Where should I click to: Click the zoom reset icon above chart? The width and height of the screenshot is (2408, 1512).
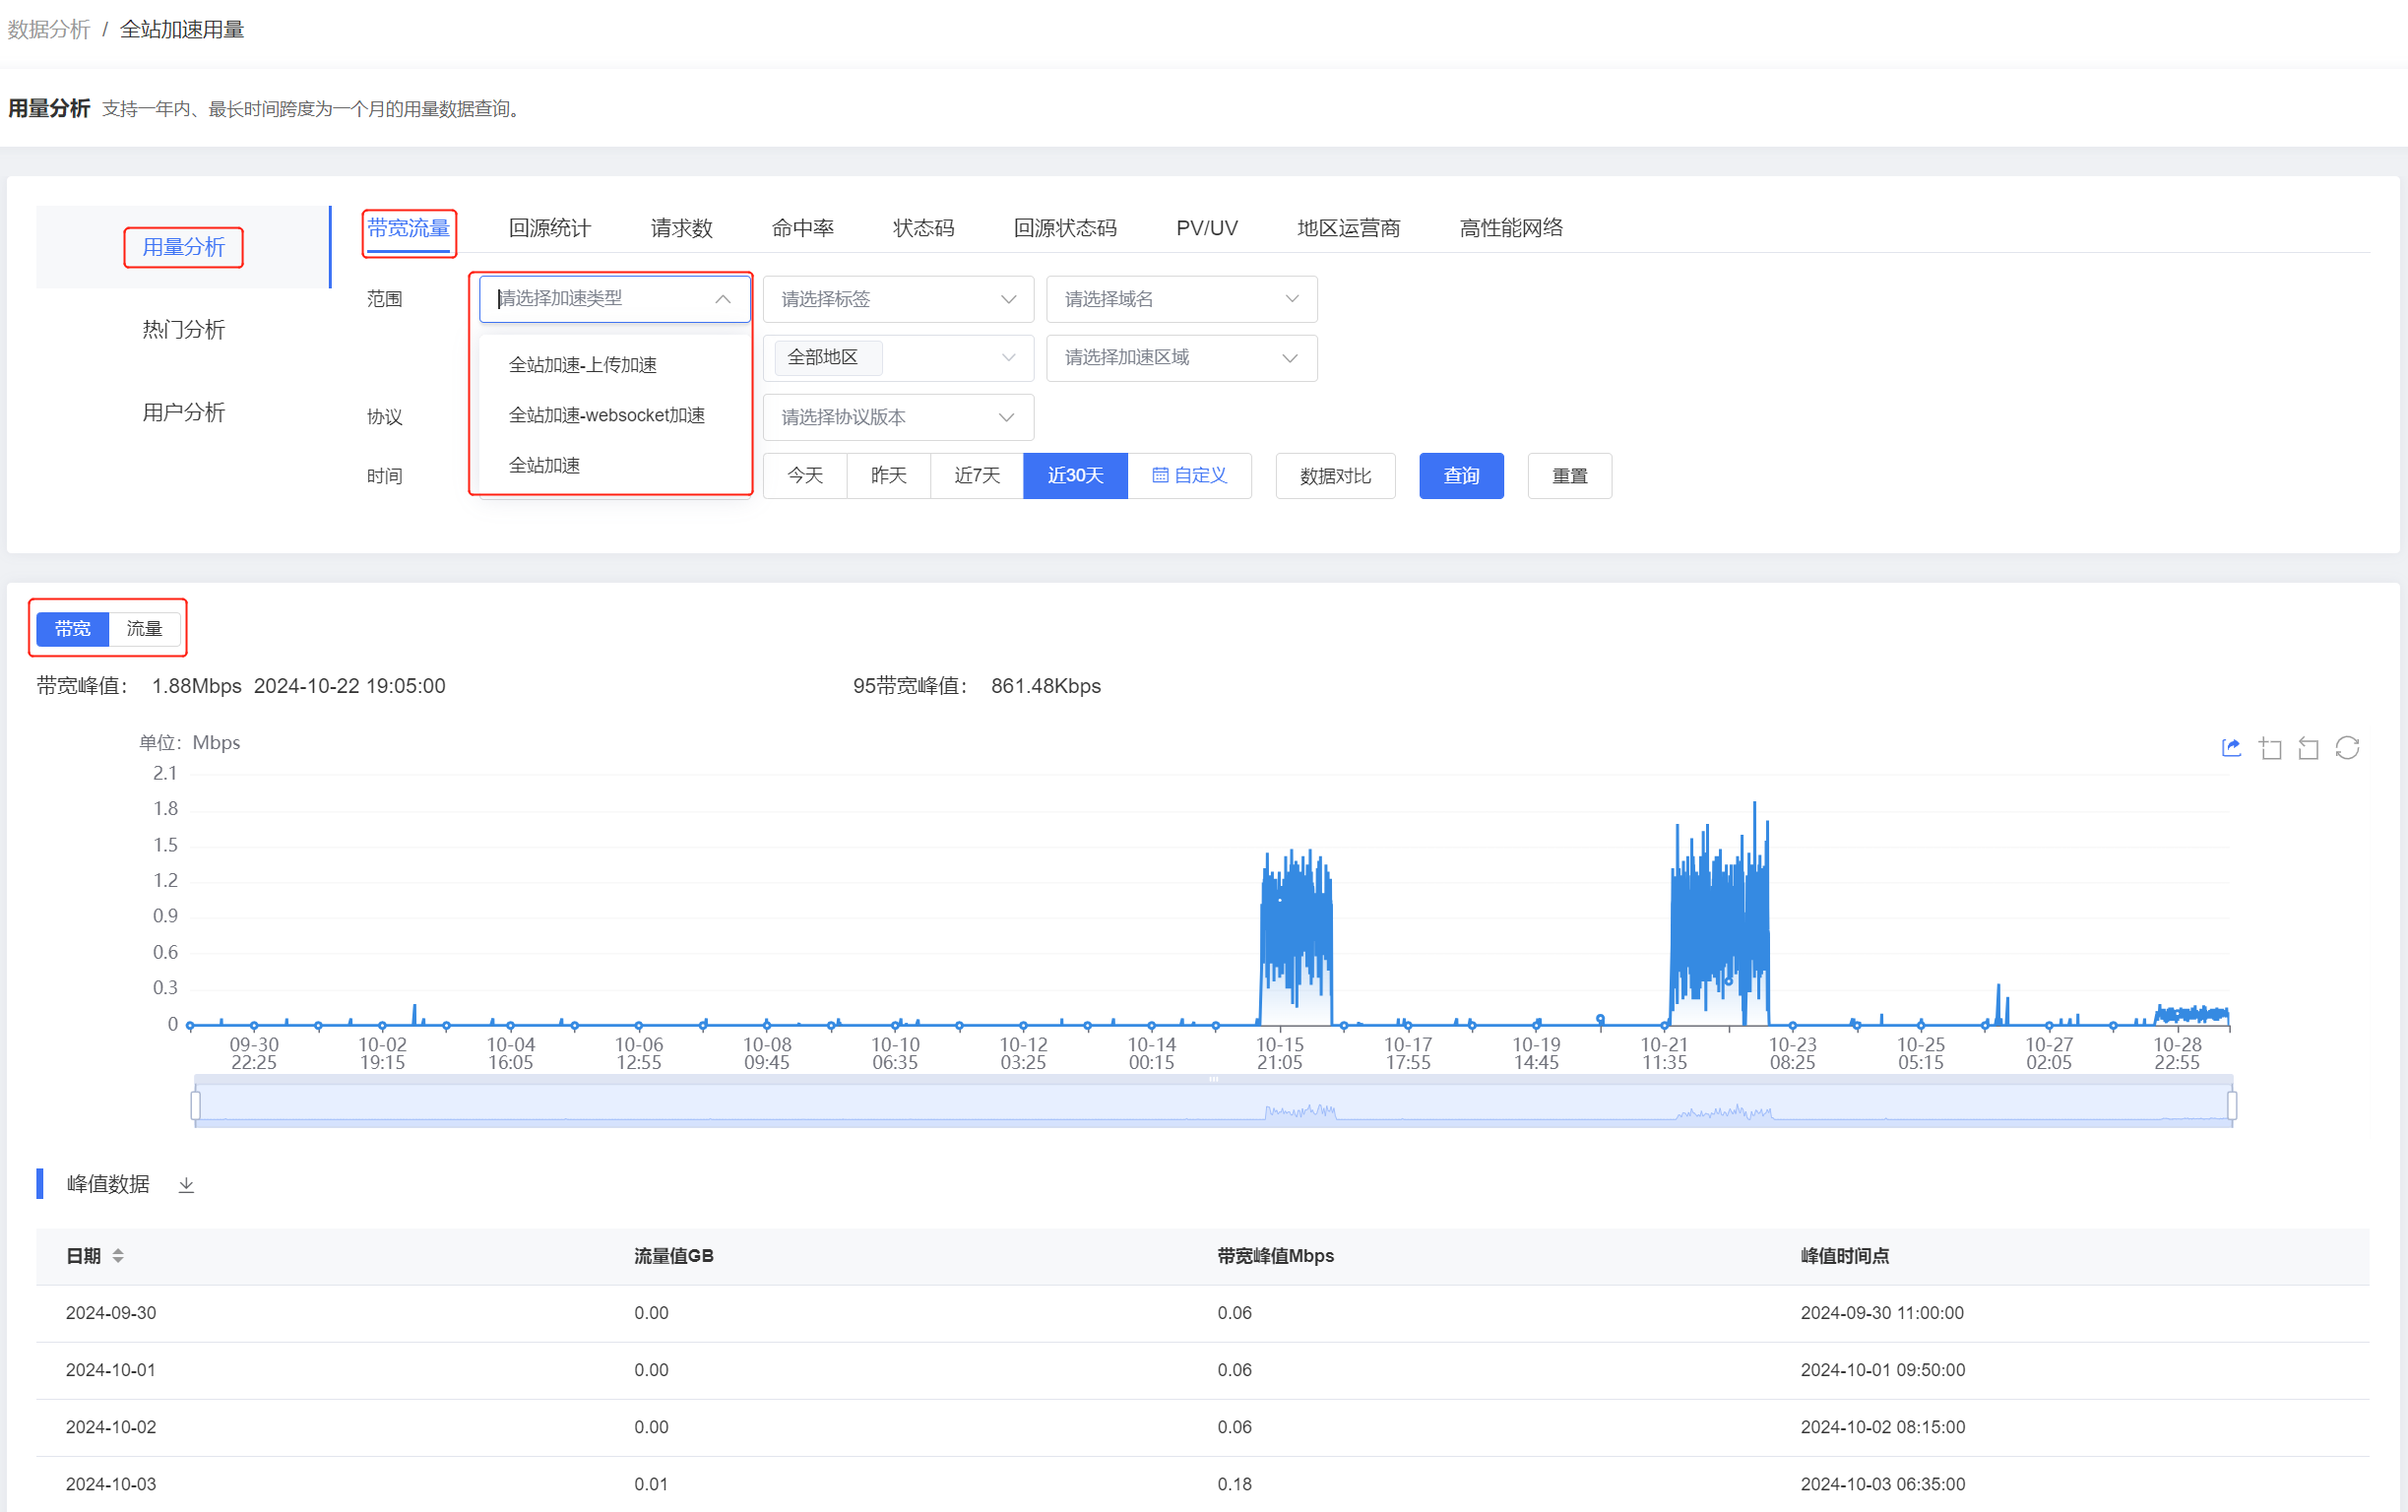coord(2308,748)
